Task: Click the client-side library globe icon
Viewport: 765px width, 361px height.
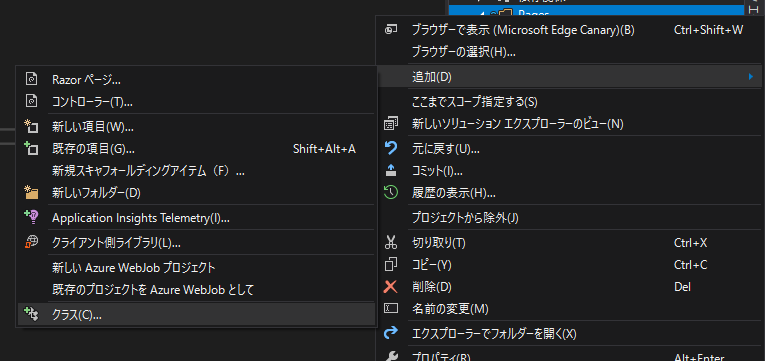Action: 31,242
